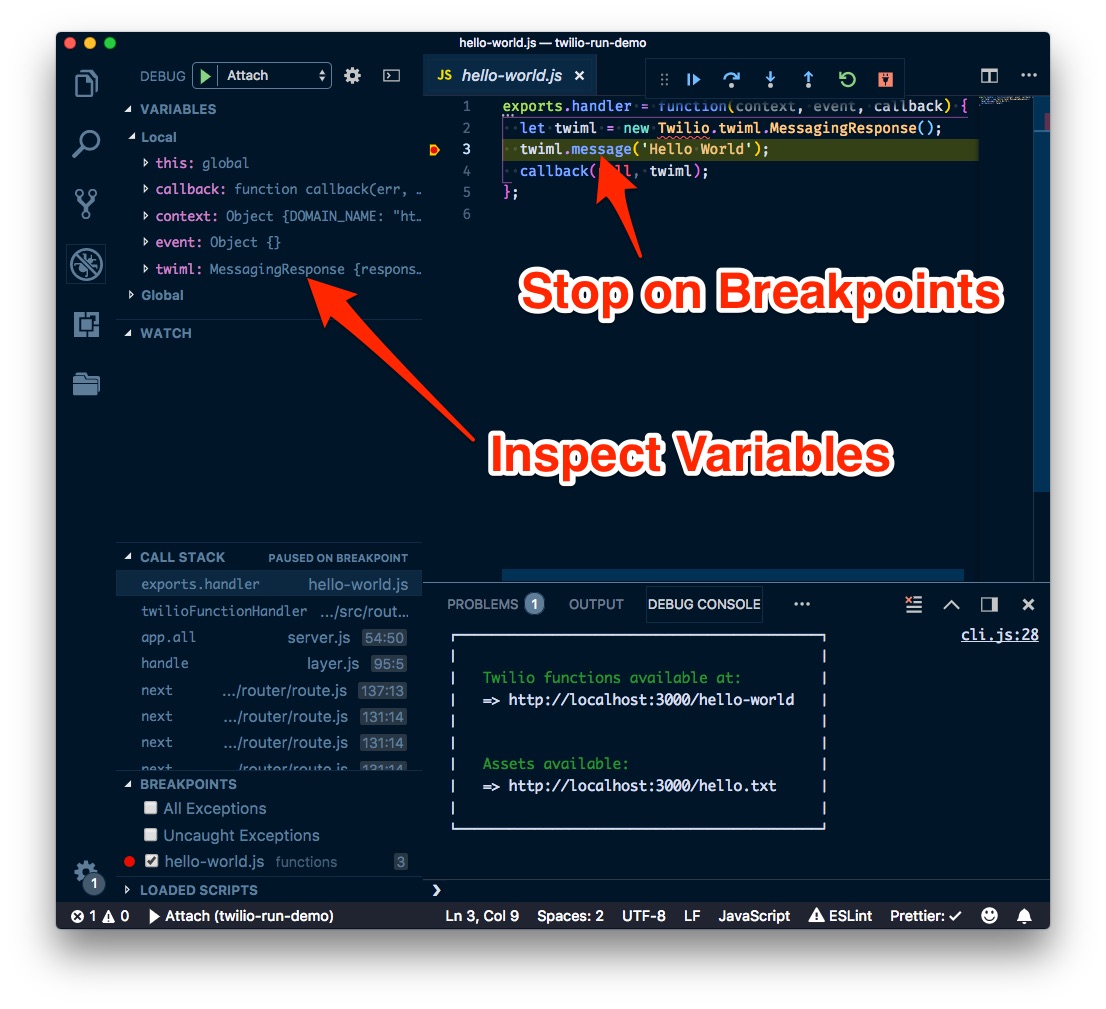This screenshot has height=1009, width=1106.
Task: Open the folder icon view in activity bar
Action: 86,384
